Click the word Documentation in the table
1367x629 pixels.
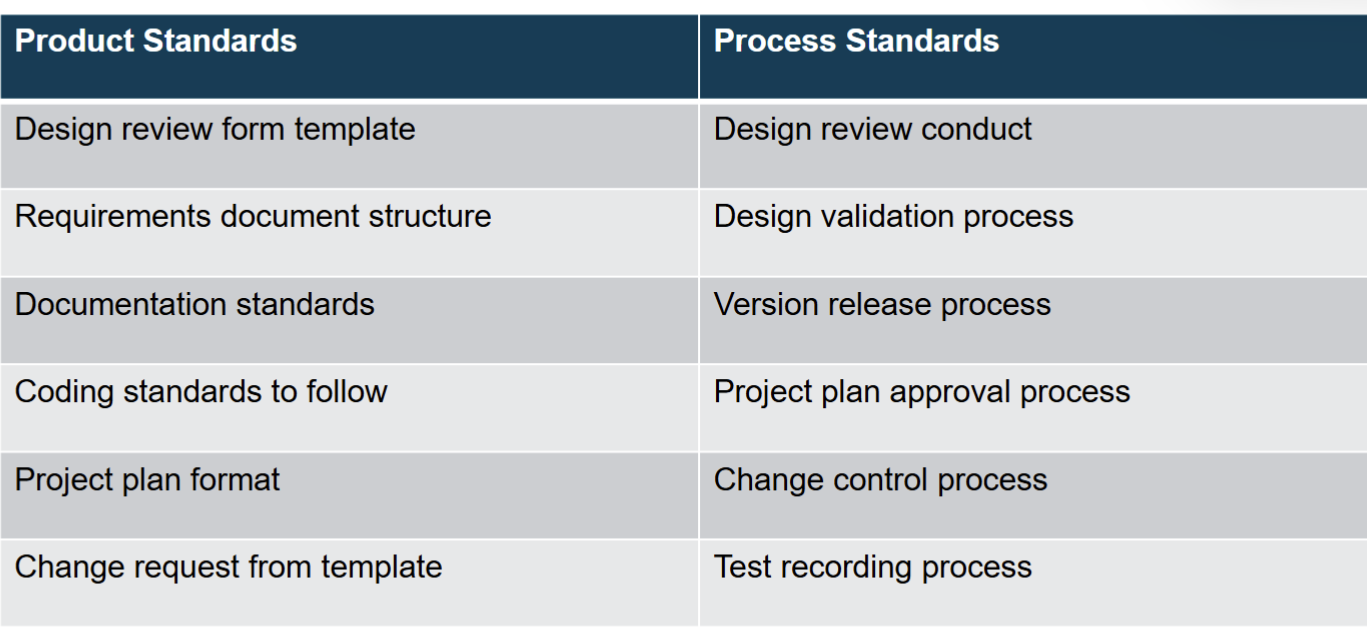coord(102,304)
